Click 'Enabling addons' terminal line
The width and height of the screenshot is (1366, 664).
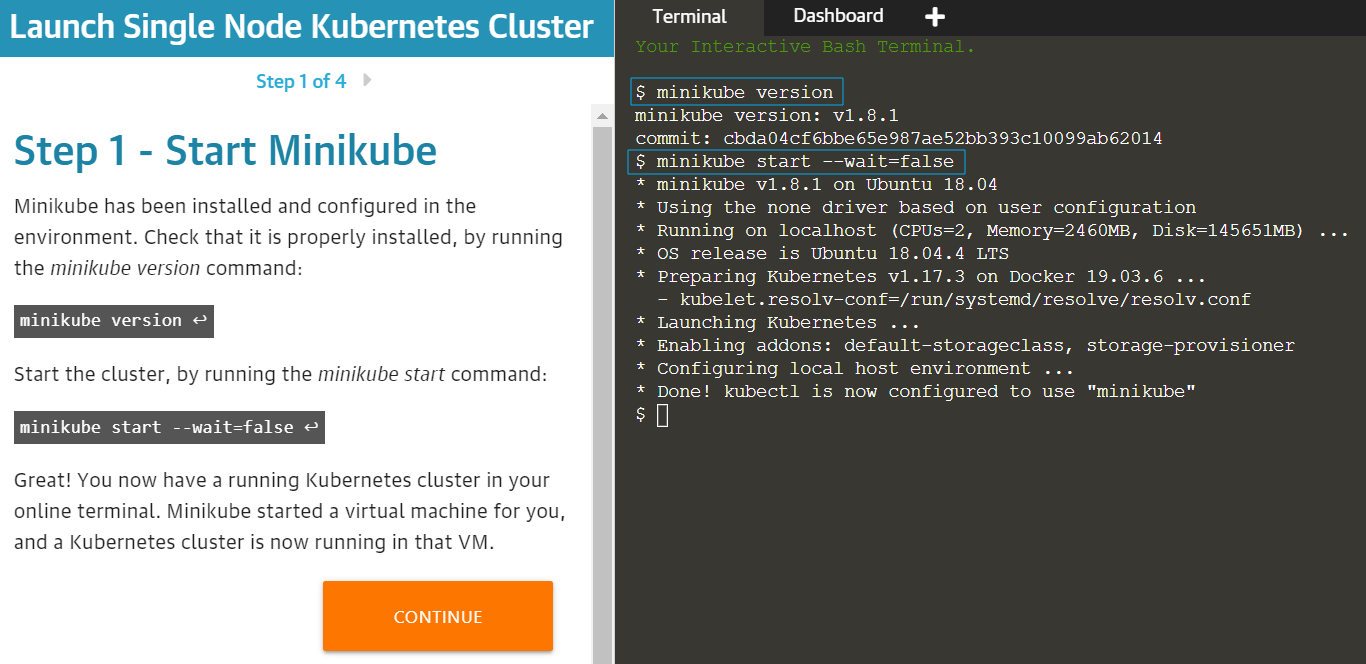pyautogui.click(x=965, y=345)
